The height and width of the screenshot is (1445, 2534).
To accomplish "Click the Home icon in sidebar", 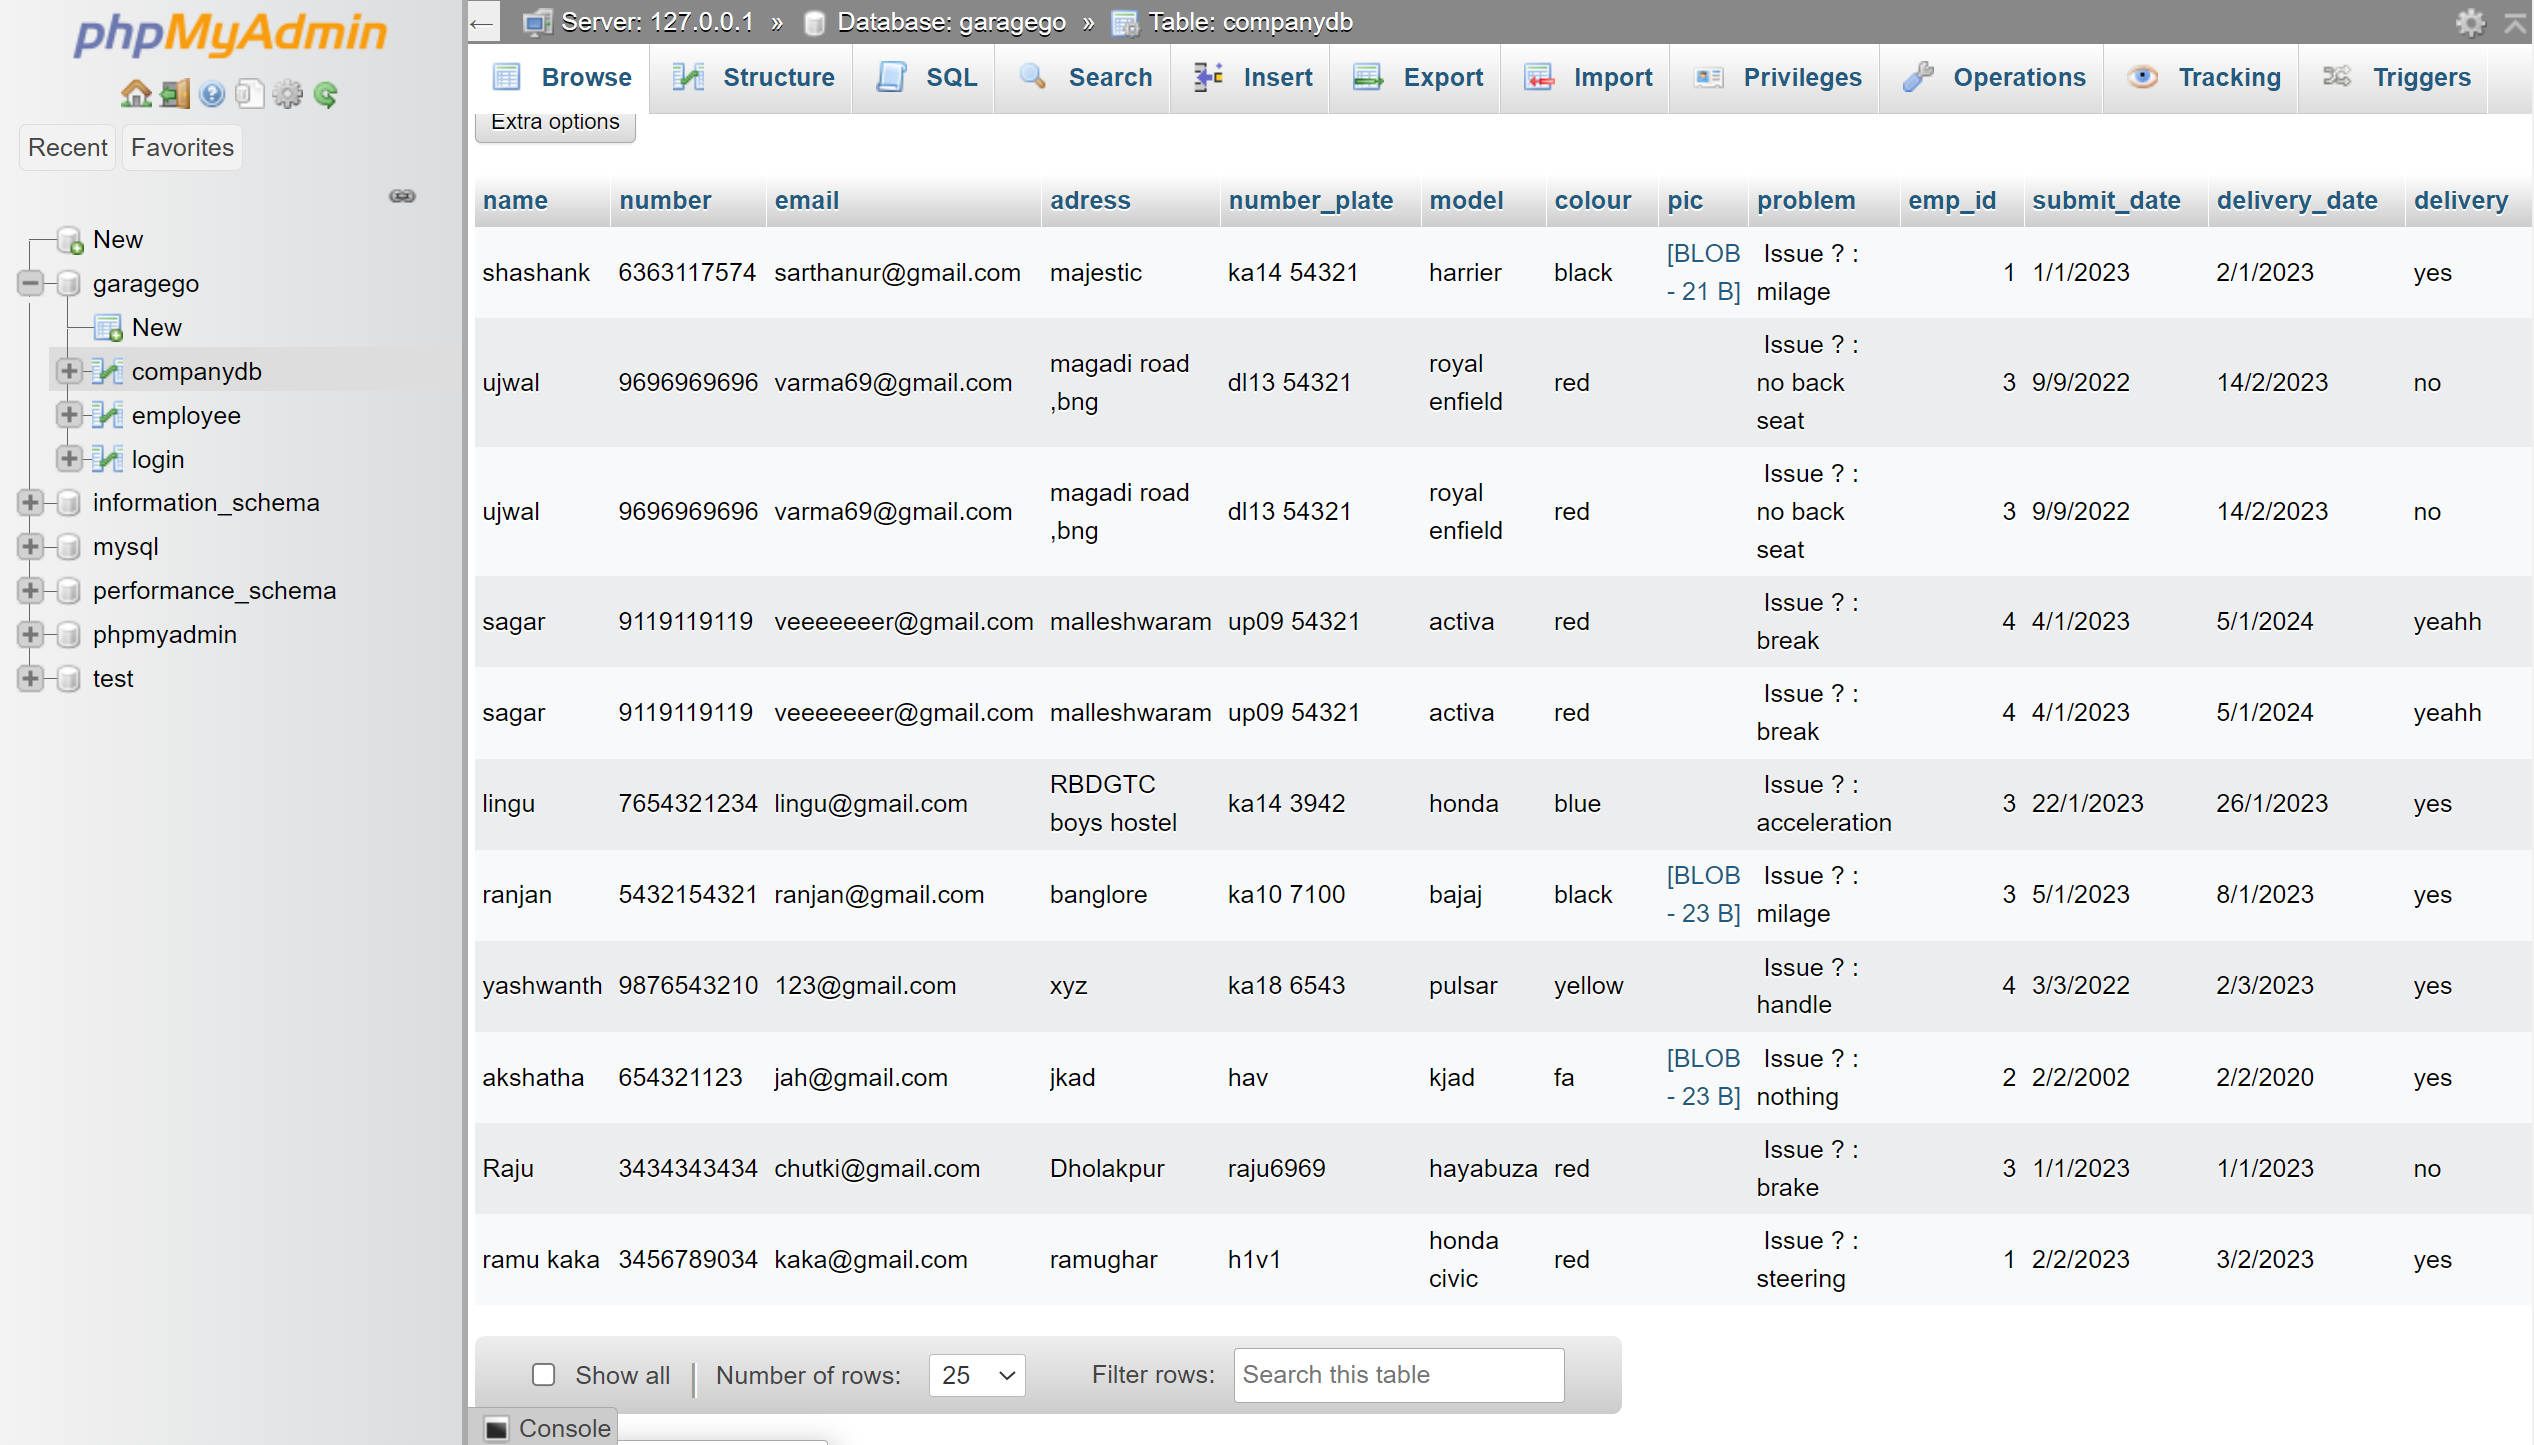I will pos(135,95).
